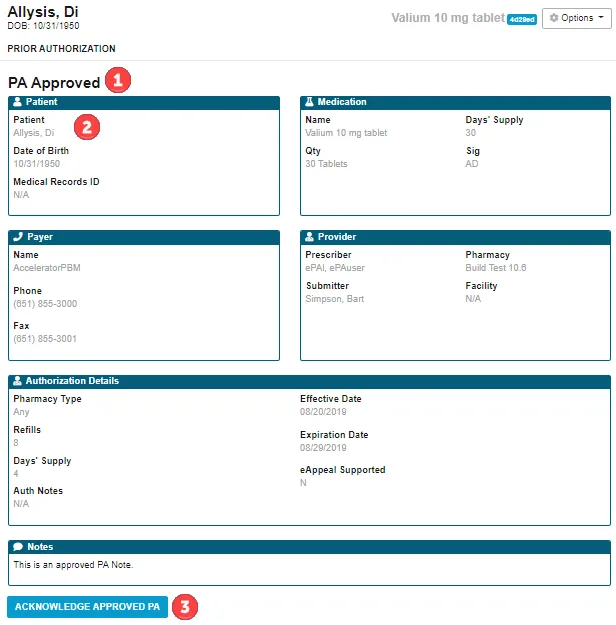Click the pharmacy value Build Test 10.6

tap(496, 268)
